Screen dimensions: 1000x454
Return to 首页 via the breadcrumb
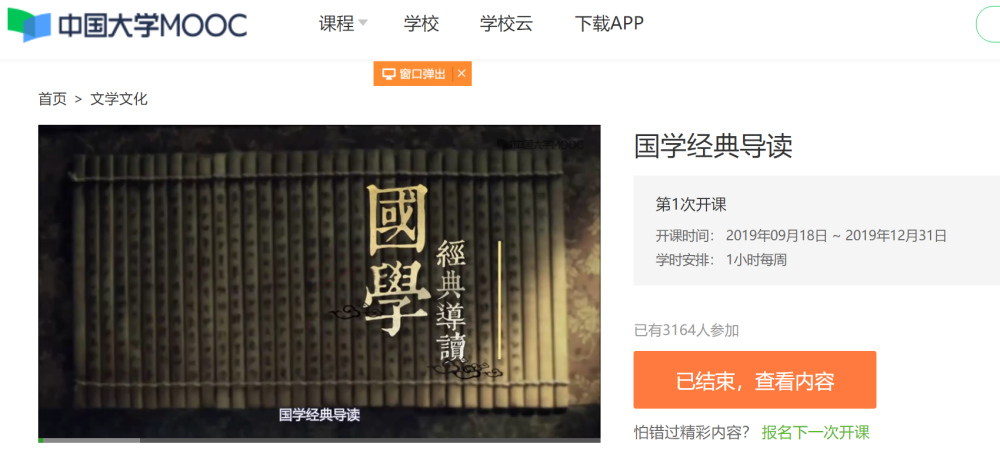pyautogui.click(x=52, y=99)
